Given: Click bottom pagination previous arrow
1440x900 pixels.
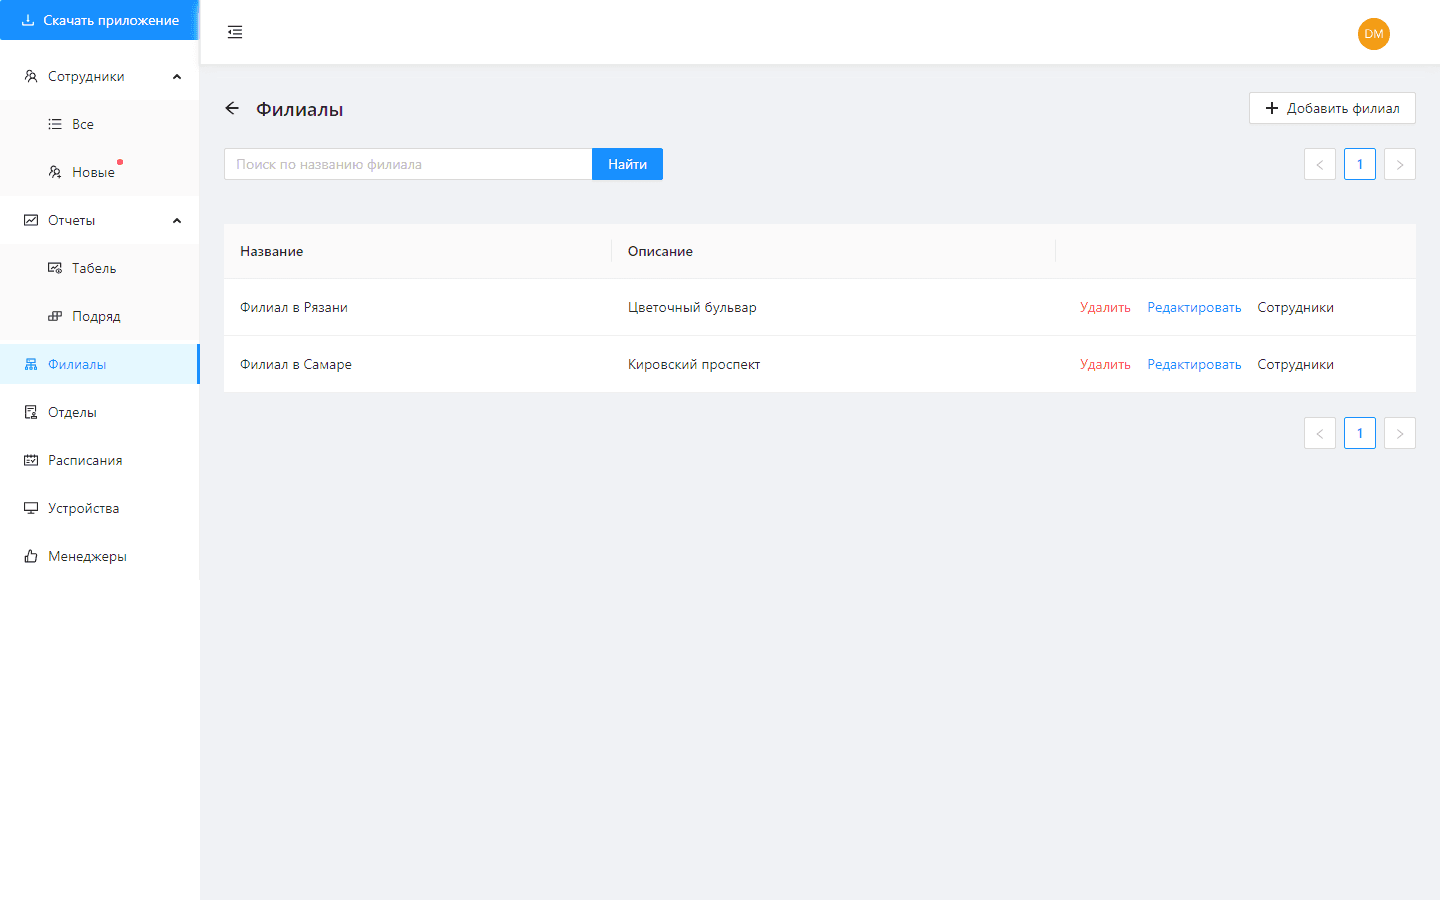Looking at the screenshot, I should (1320, 433).
